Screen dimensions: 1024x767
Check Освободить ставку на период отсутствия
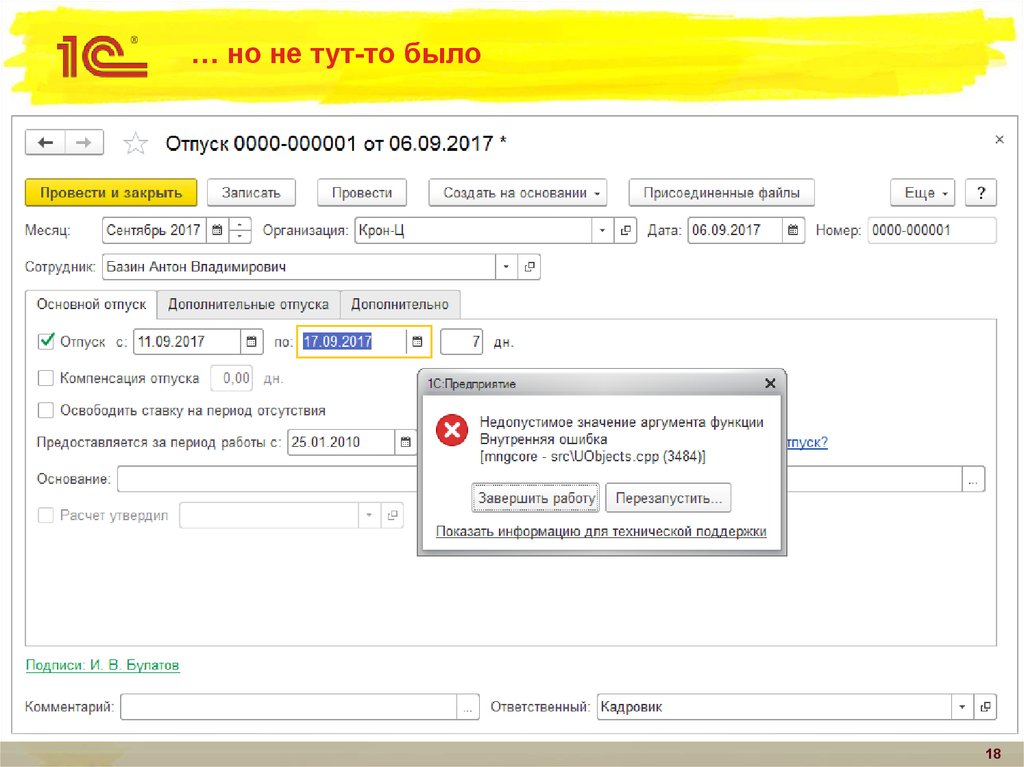coord(44,410)
